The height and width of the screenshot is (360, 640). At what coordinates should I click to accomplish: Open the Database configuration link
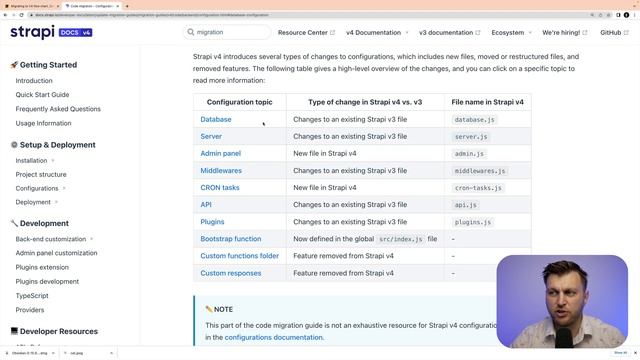216,119
